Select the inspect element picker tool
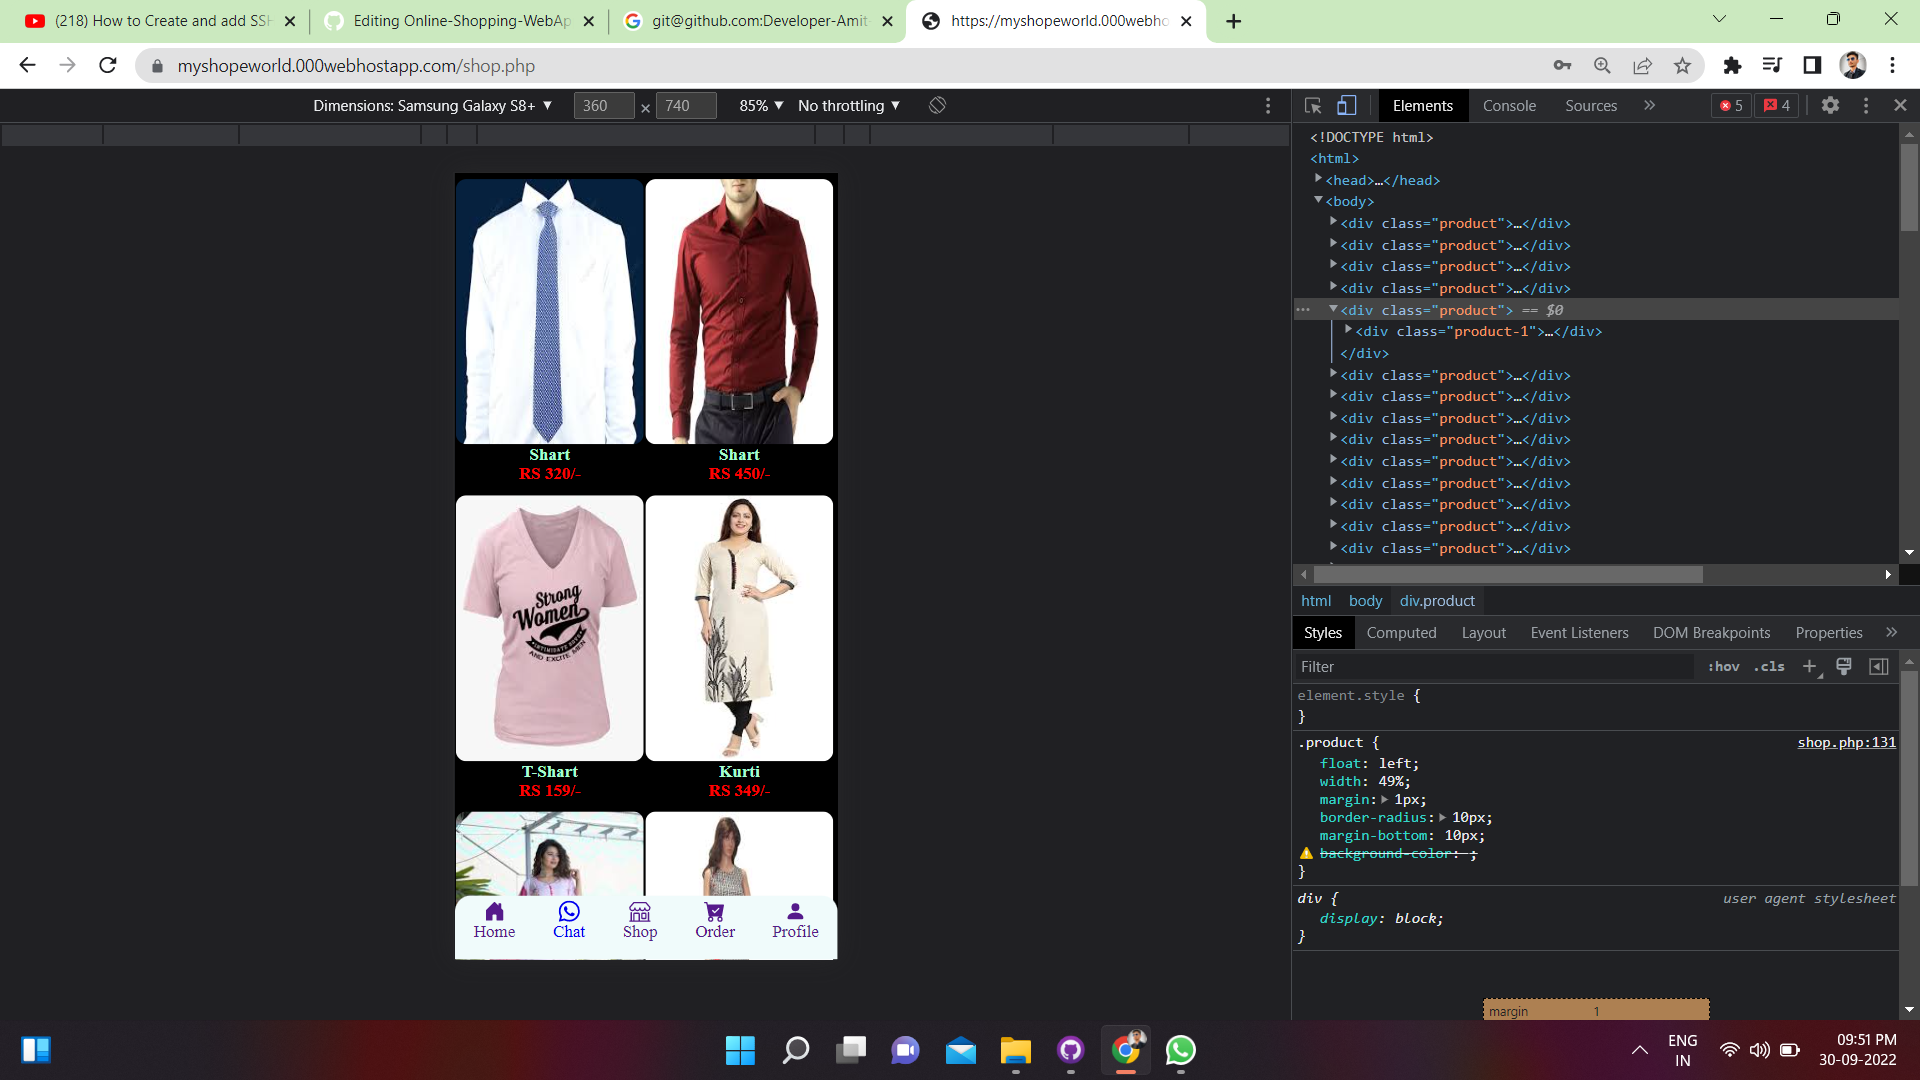Viewport: 1920px width, 1080px height. click(x=1312, y=105)
